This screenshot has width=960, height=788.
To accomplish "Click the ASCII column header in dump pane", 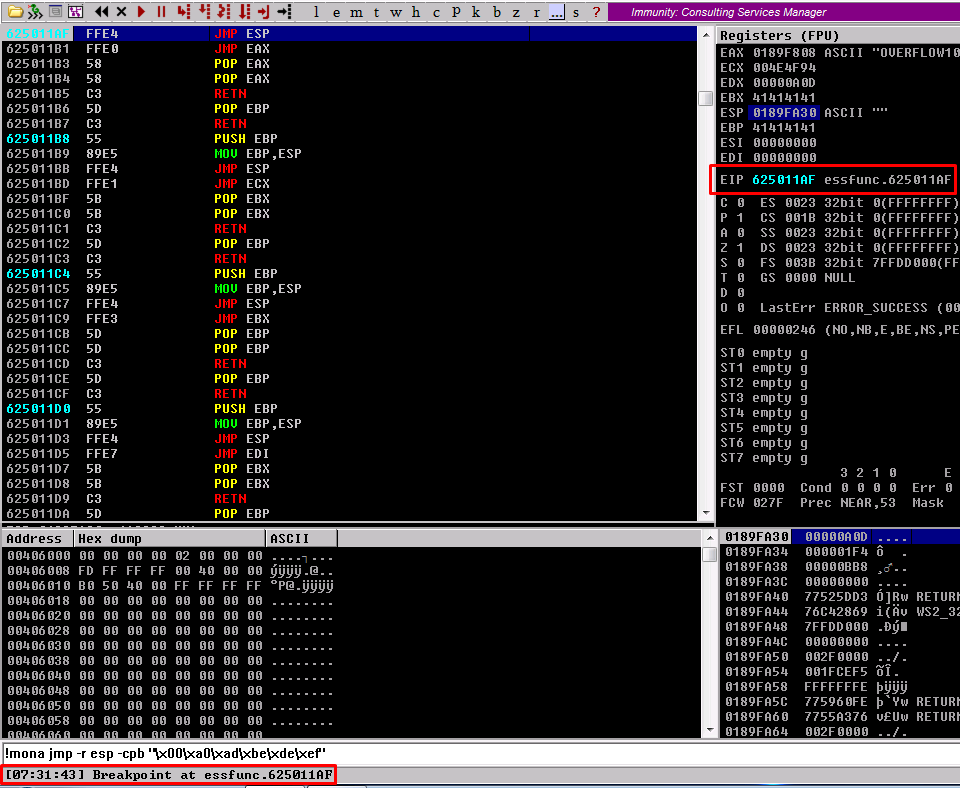I will pyautogui.click(x=301, y=538).
